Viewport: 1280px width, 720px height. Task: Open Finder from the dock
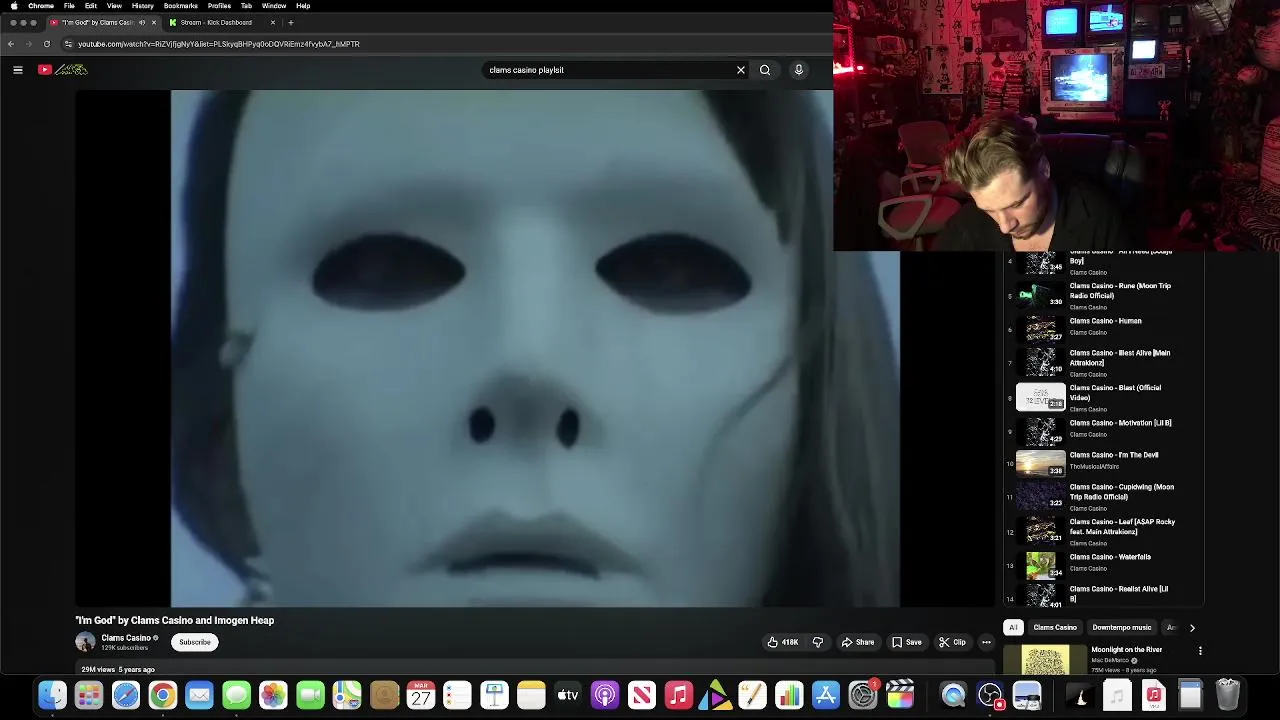(x=52, y=694)
